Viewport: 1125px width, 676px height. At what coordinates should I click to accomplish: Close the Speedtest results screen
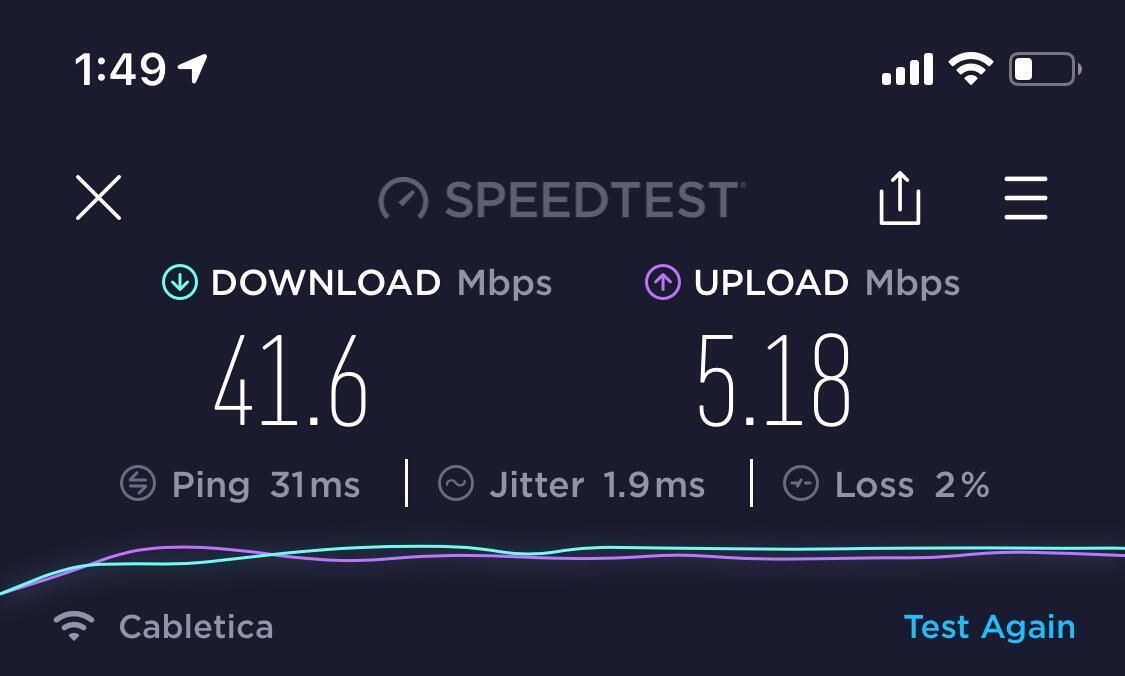point(98,197)
